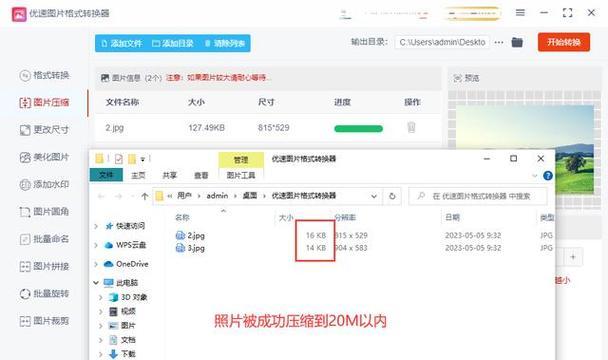
Task: Open the hamburger menu in title bar
Action: (x=520, y=13)
